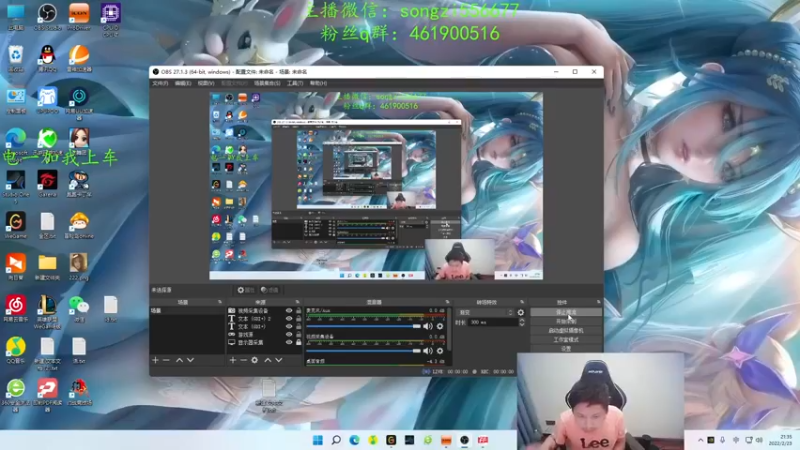Open taskbar Search magnifier icon

336,440
